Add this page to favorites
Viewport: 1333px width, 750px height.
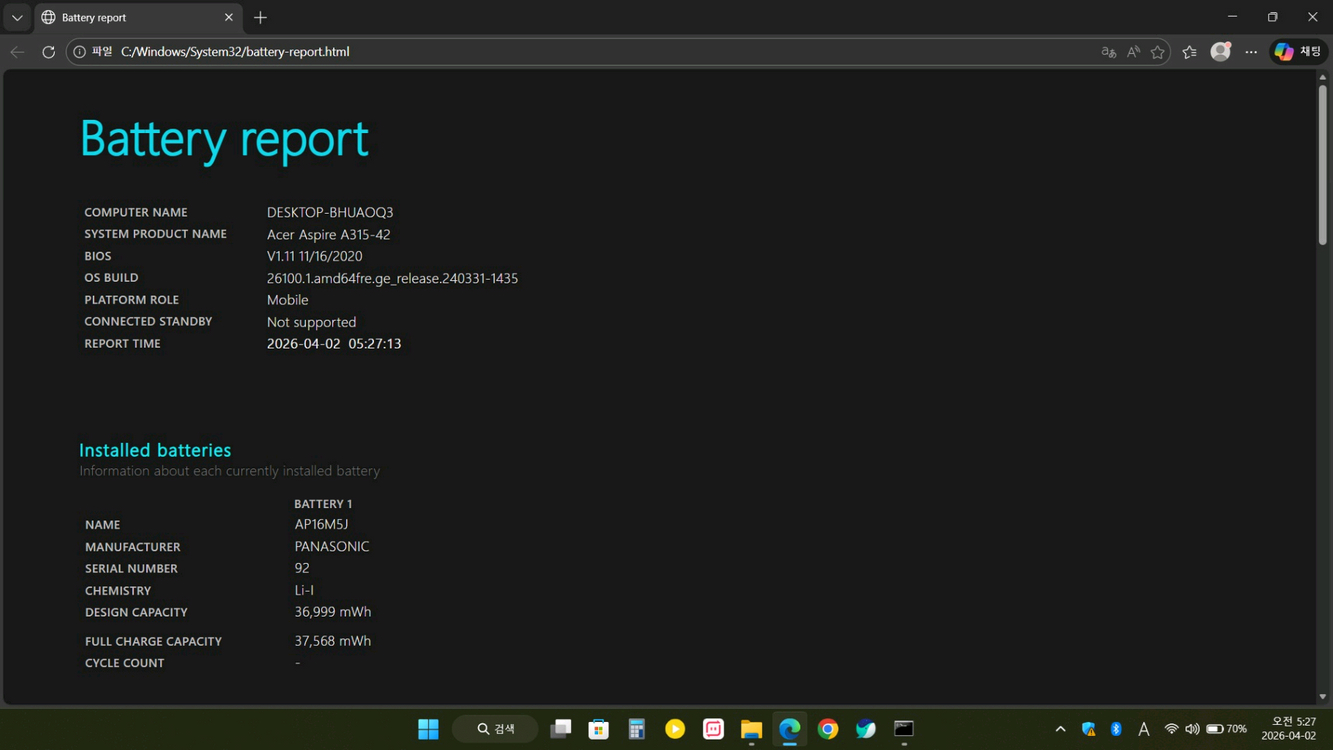[1157, 51]
